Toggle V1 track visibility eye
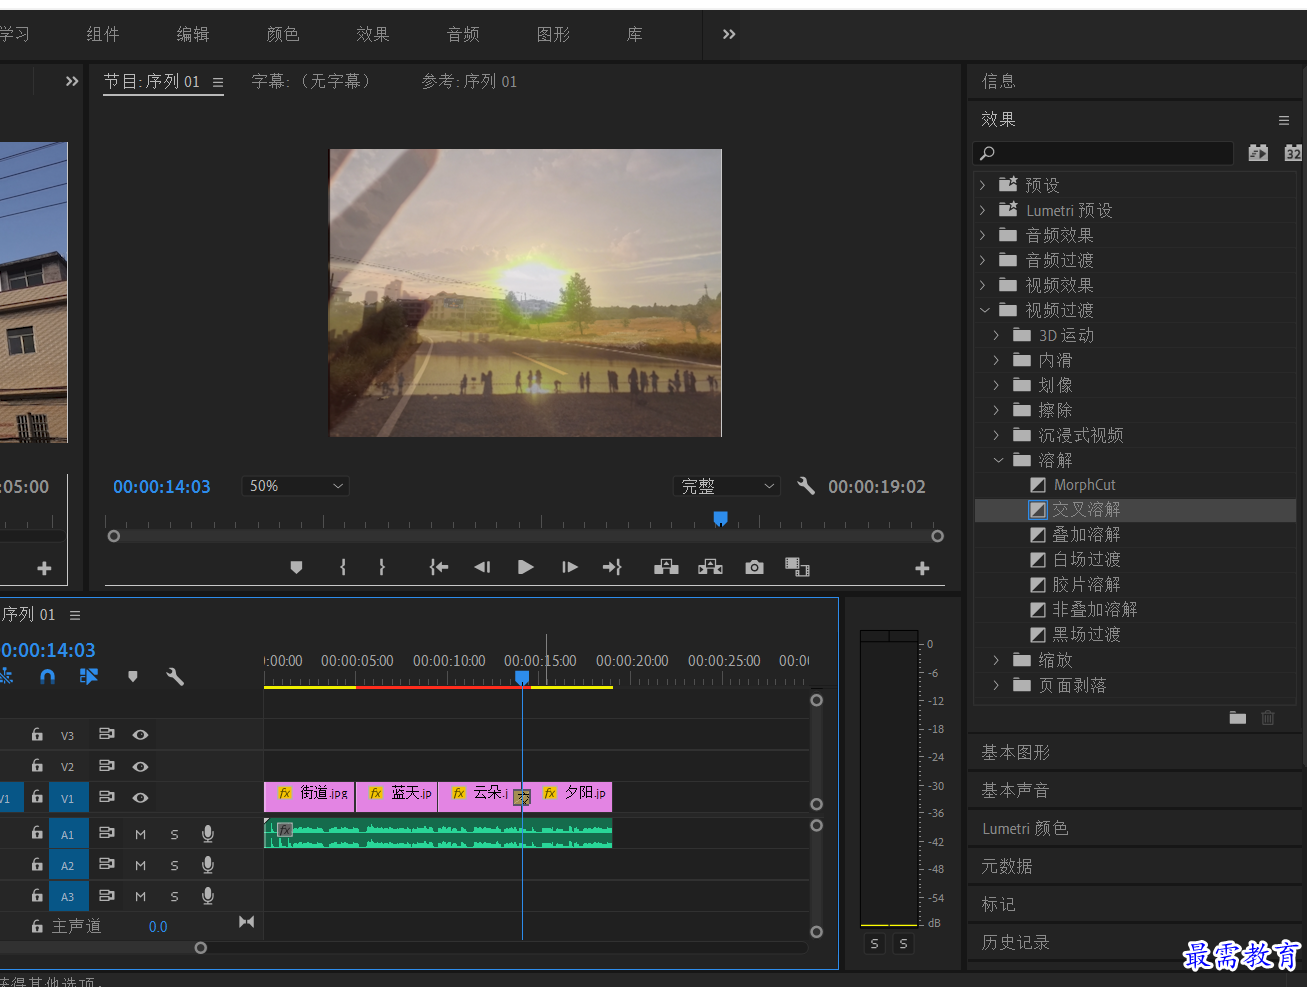 (x=140, y=797)
